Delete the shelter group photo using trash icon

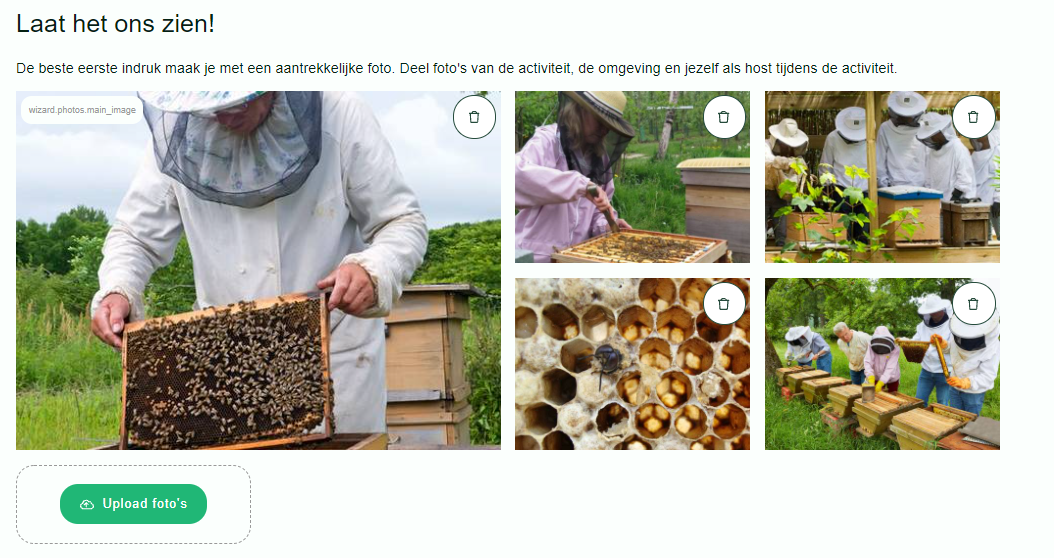pos(973,117)
